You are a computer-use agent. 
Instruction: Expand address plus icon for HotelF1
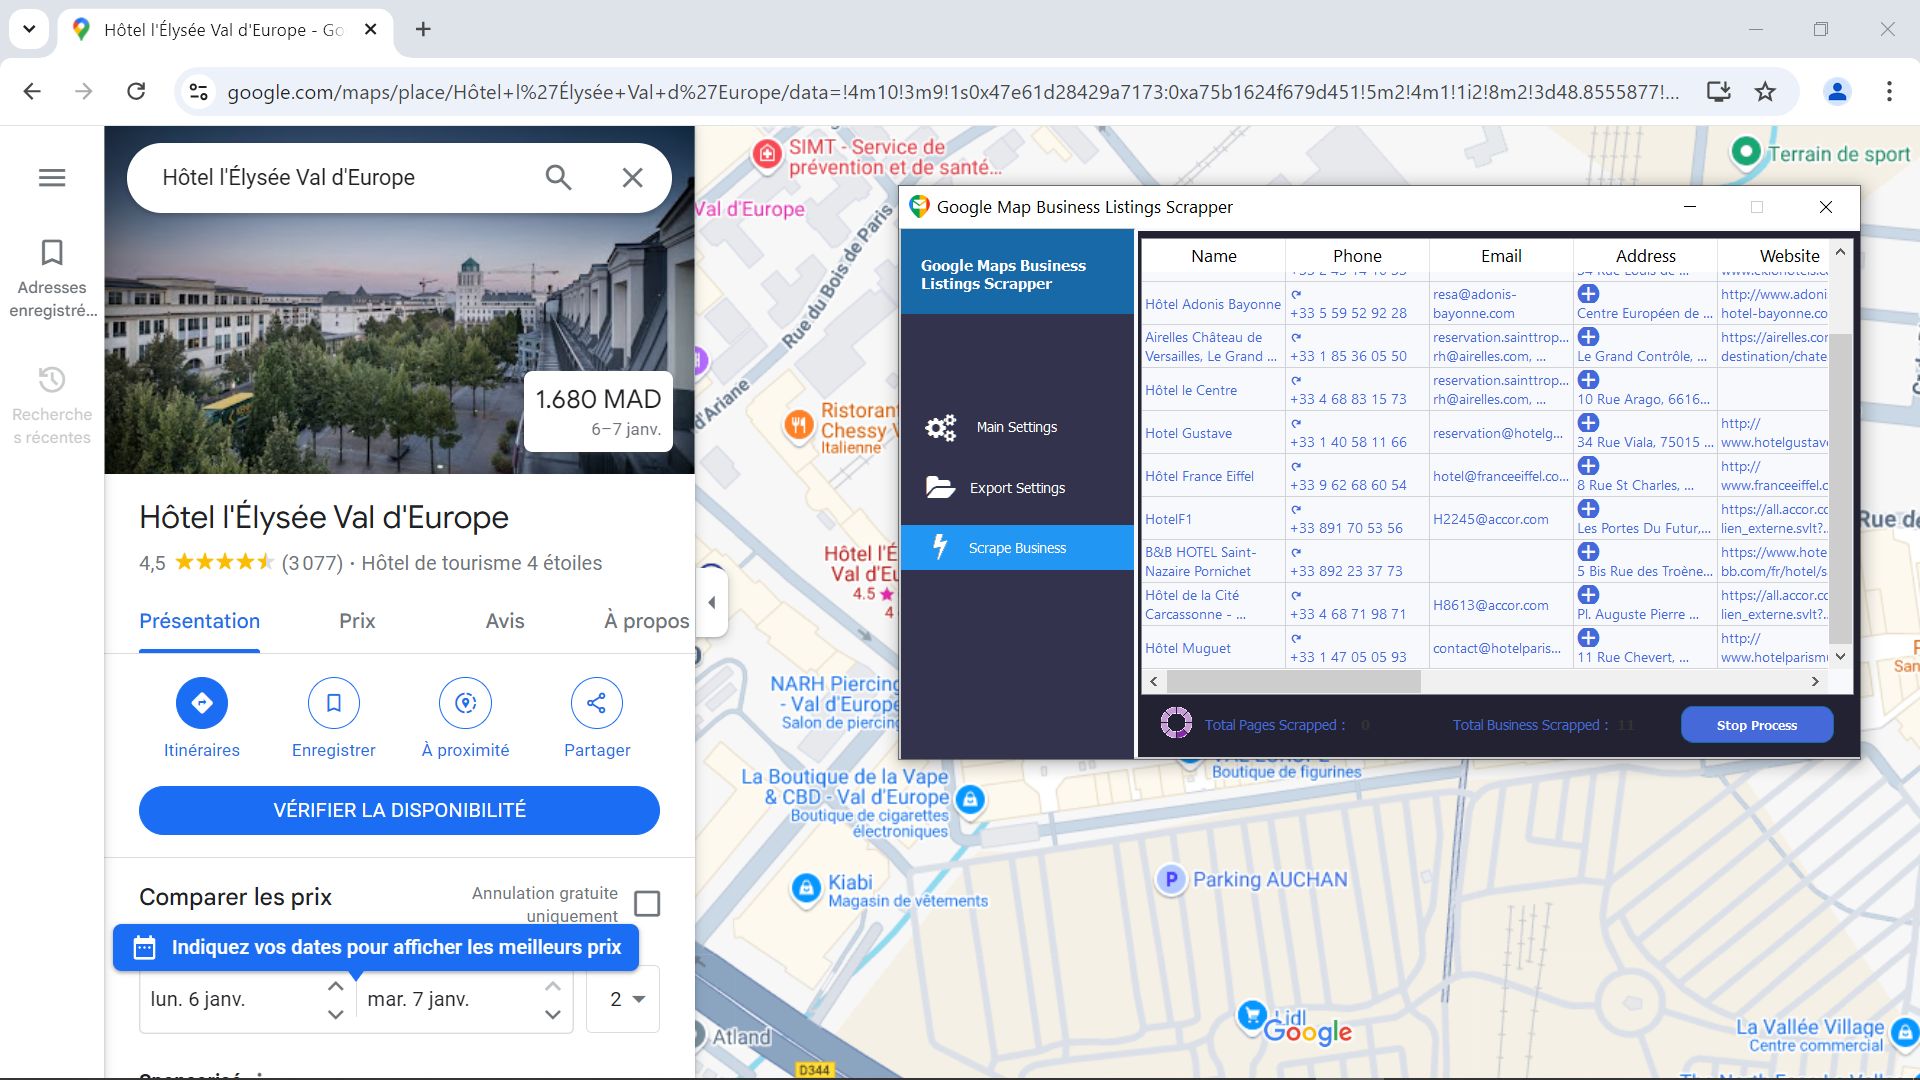(1588, 509)
